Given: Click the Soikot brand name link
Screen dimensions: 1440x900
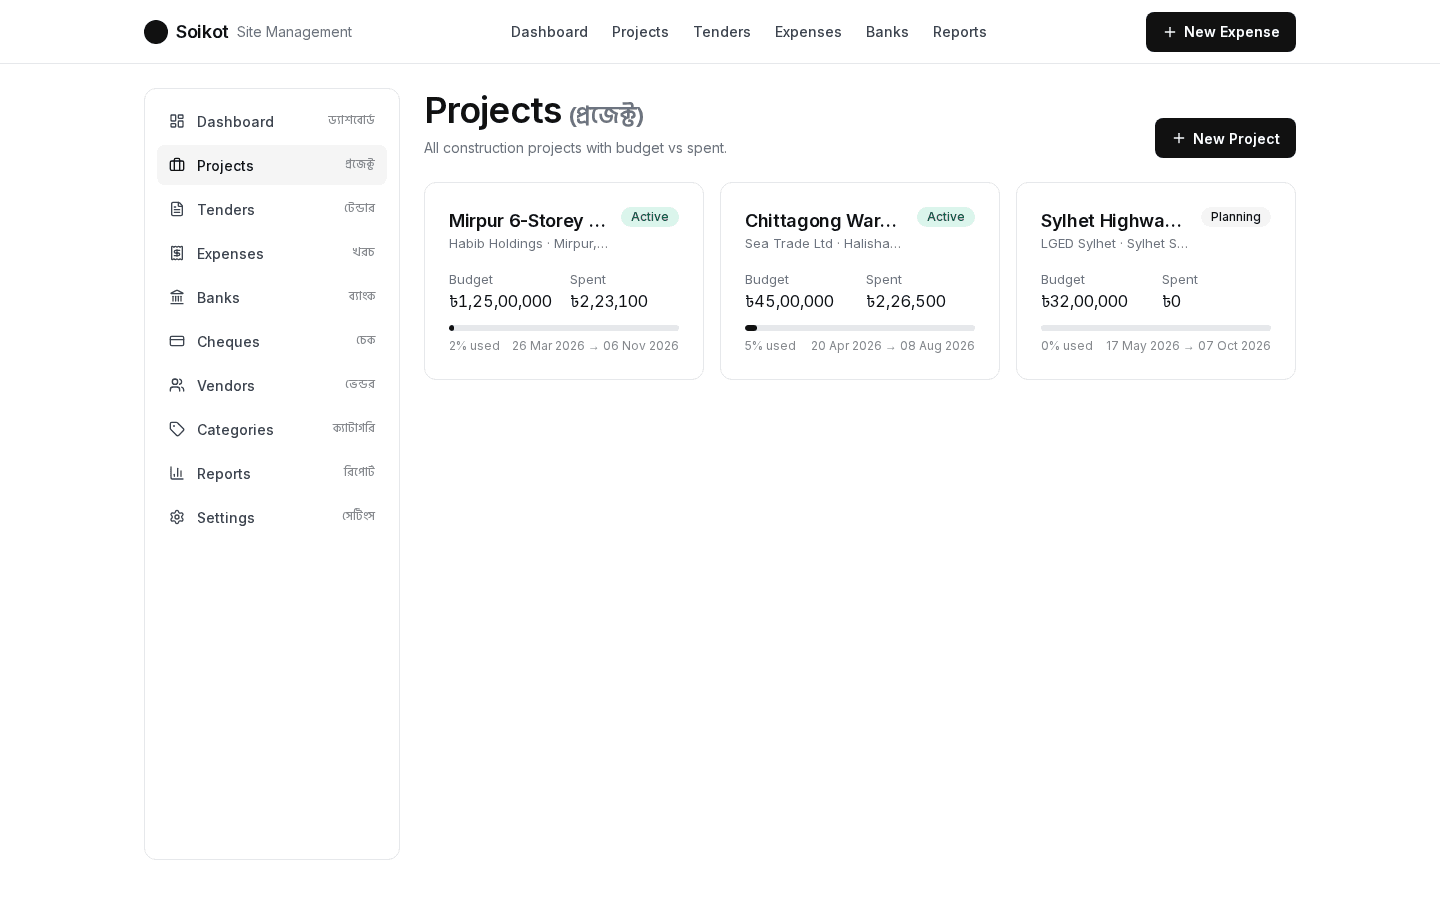Looking at the screenshot, I should [202, 32].
